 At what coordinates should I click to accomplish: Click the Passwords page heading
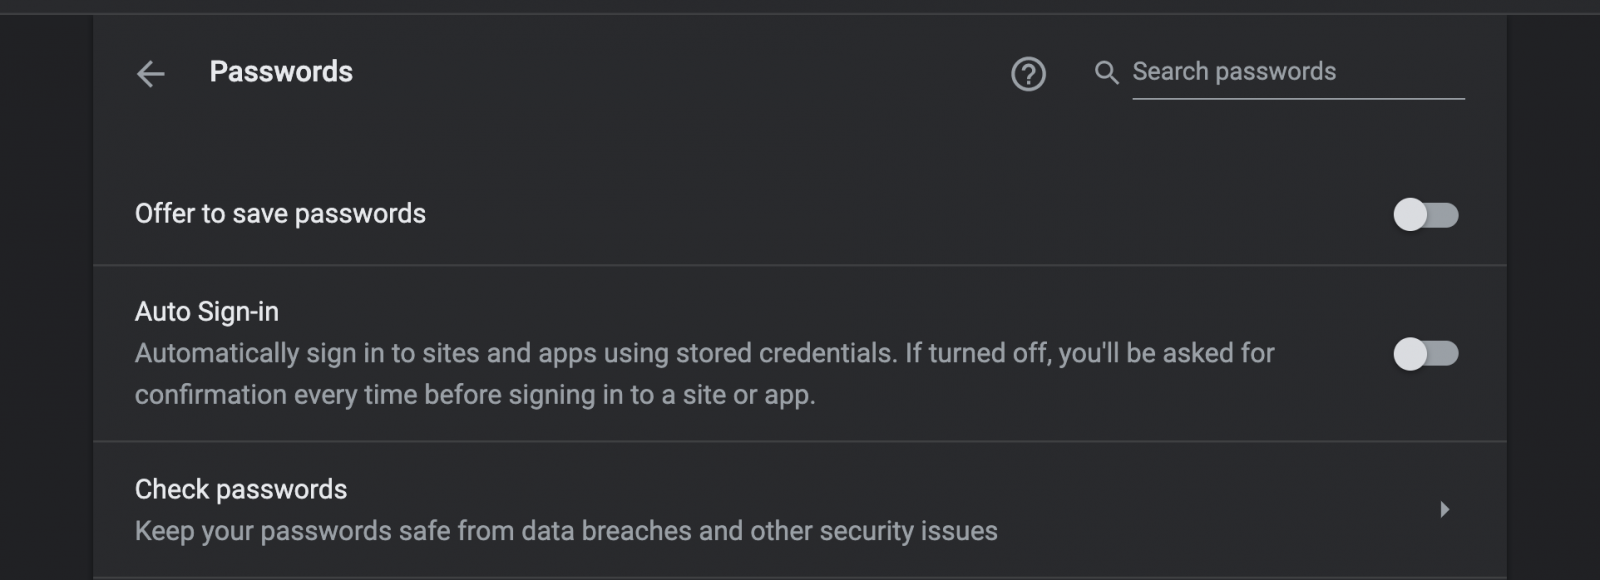(281, 72)
